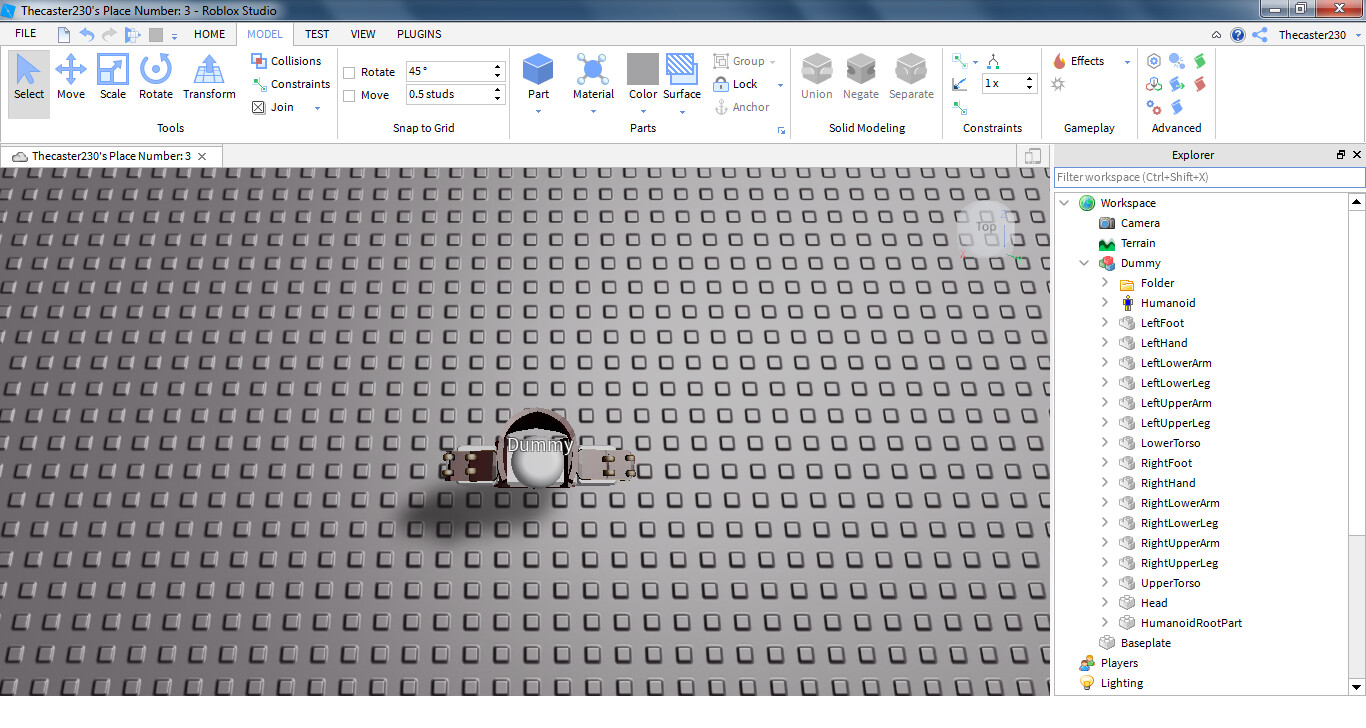Close the Place Number: 3 document tab

tap(202, 156)
